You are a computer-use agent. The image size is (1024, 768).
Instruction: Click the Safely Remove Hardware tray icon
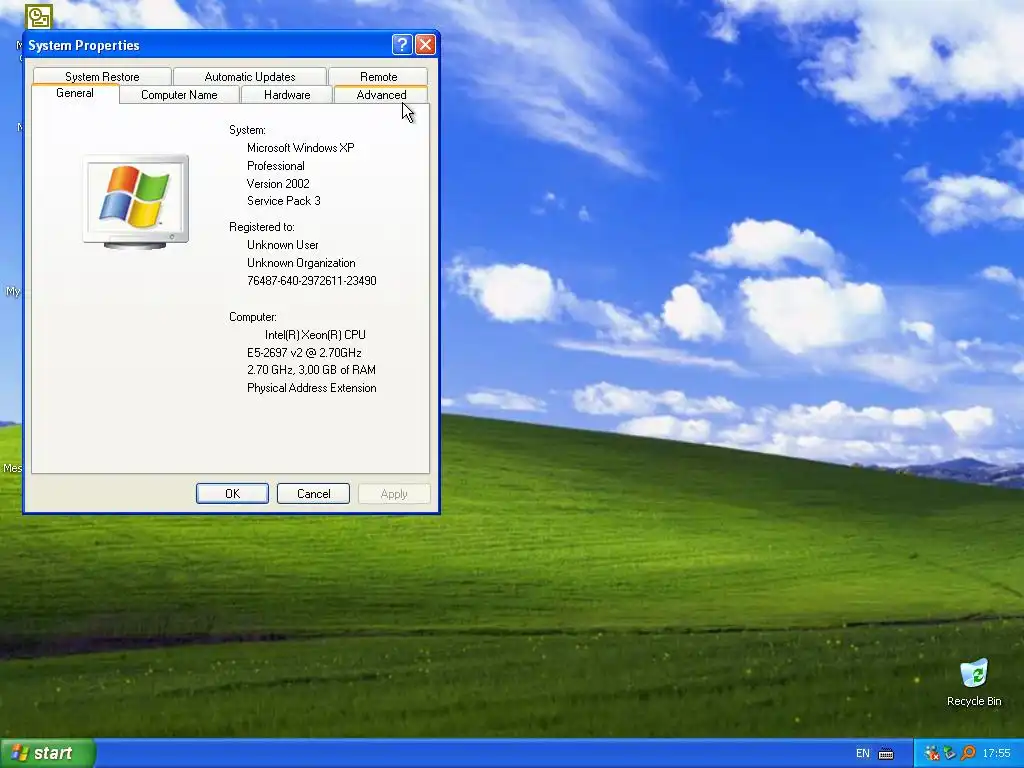click(950, 754)
